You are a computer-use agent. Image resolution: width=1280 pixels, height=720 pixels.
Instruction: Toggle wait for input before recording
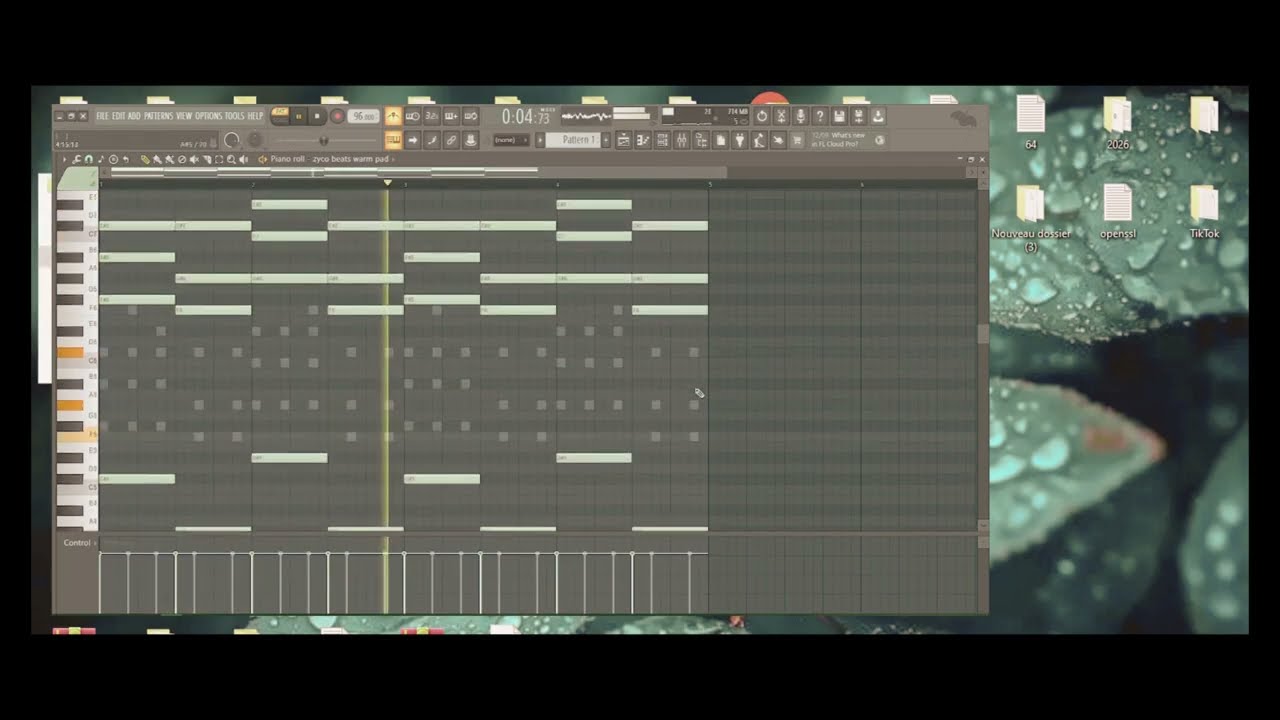(413, 116)
